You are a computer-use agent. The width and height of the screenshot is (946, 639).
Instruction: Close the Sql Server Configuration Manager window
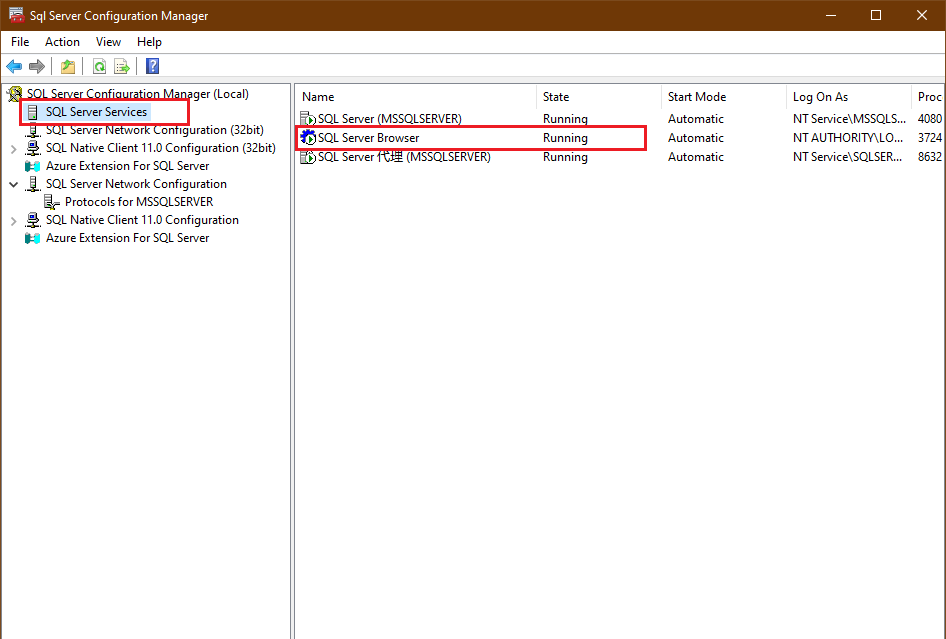(x=922, y=15)
